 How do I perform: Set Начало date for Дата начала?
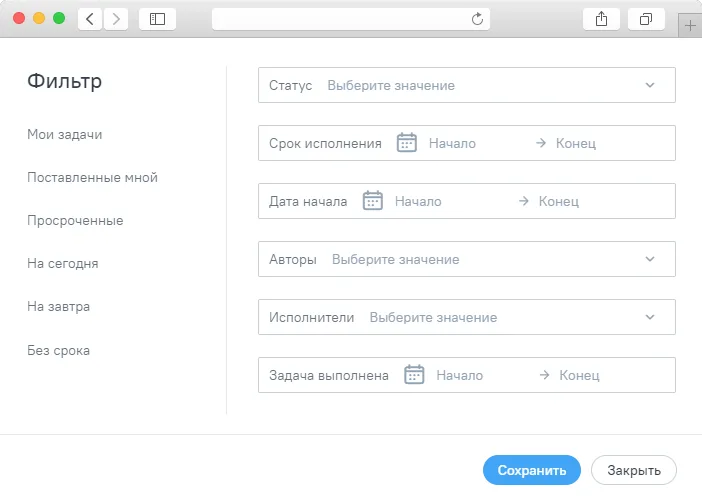(418, 201)
